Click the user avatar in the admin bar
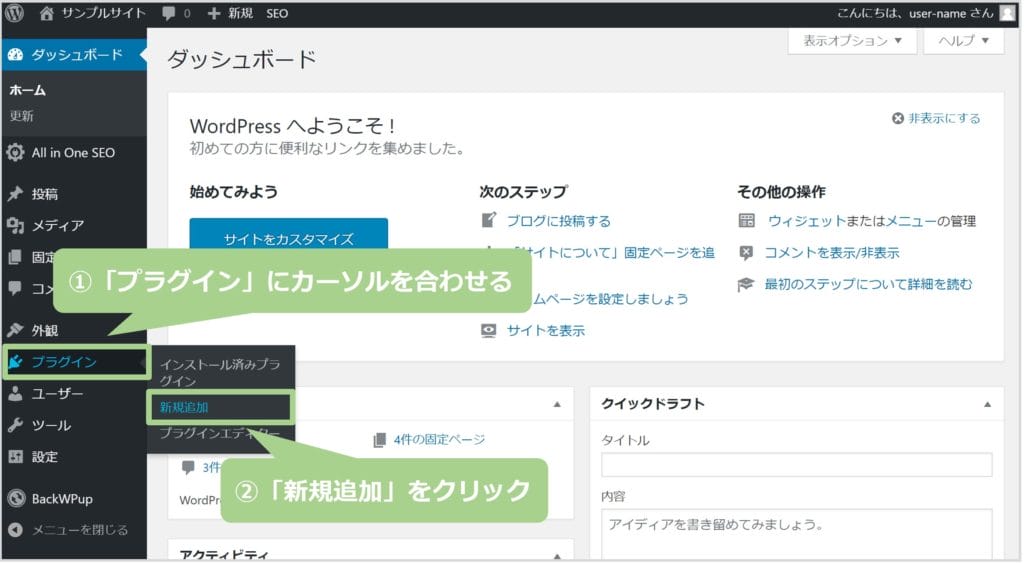Viewport: 1024px width, 564px height. tap(1008, 13)
